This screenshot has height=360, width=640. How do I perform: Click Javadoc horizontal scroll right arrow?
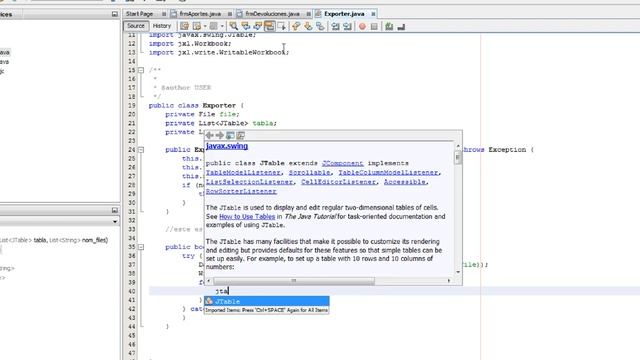pos(449,281)
